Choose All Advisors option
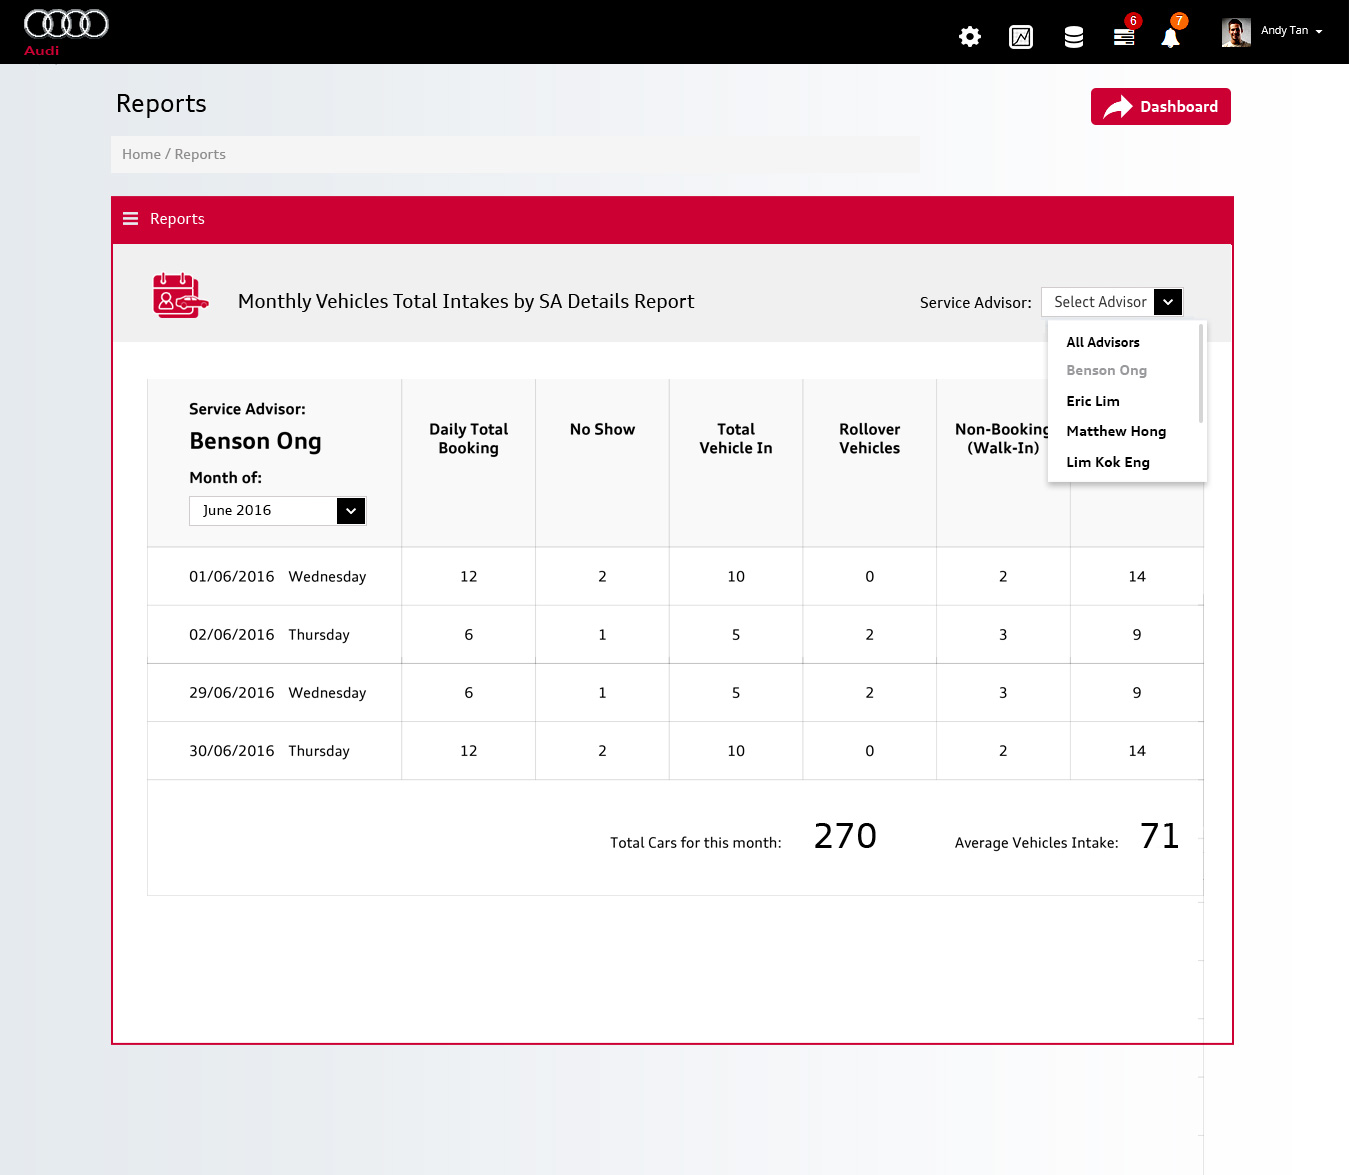Screen dimensions: 1349x1175 (x=1103, y=342)
